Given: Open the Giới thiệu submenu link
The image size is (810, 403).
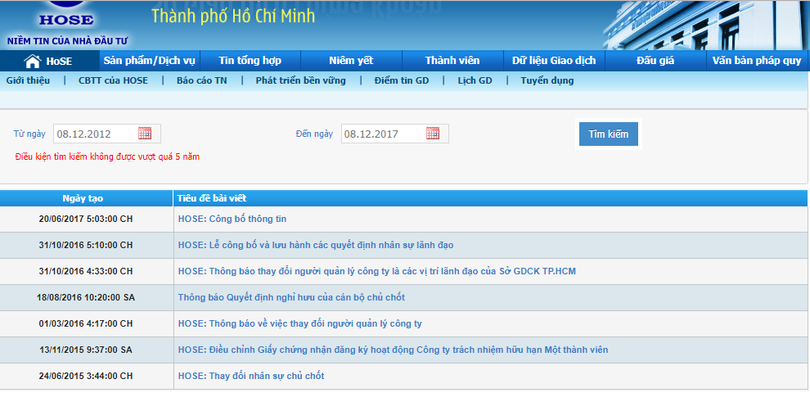Looking at the screenshot, I should coord(28,81).
